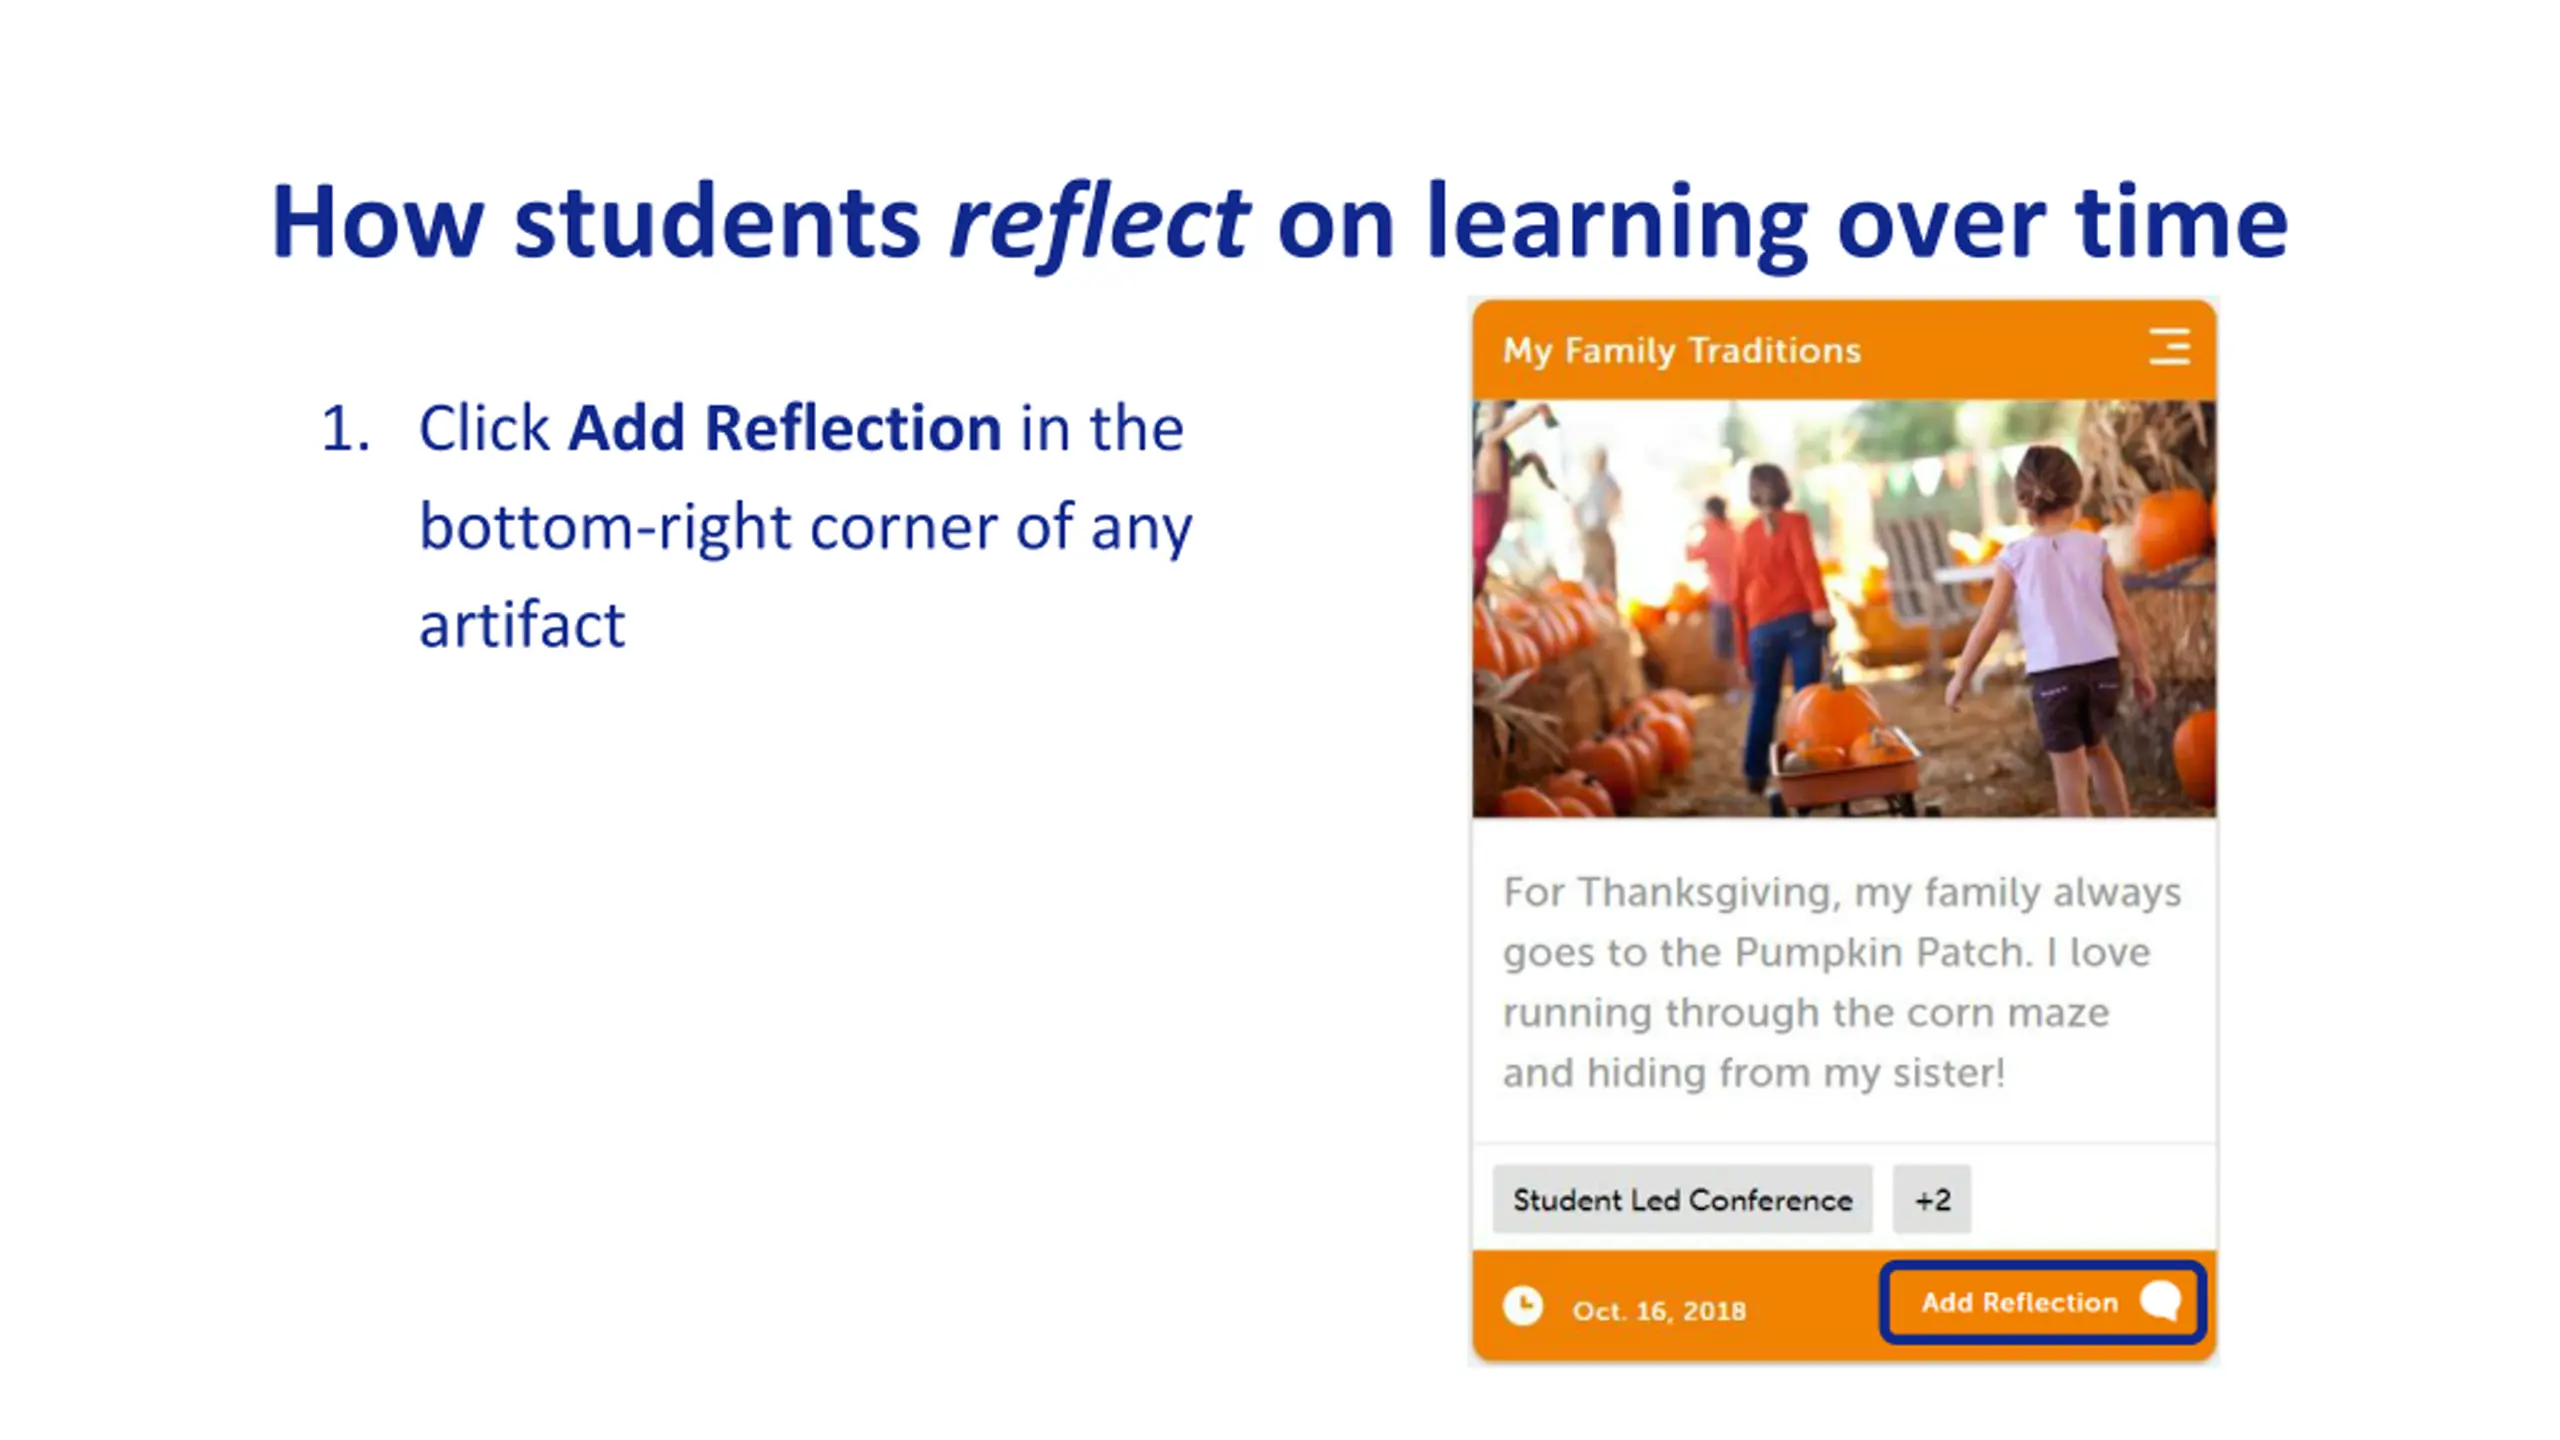2560x1440 pixels.
Task: Click the orange header bar of the card
Action: 1843,350
